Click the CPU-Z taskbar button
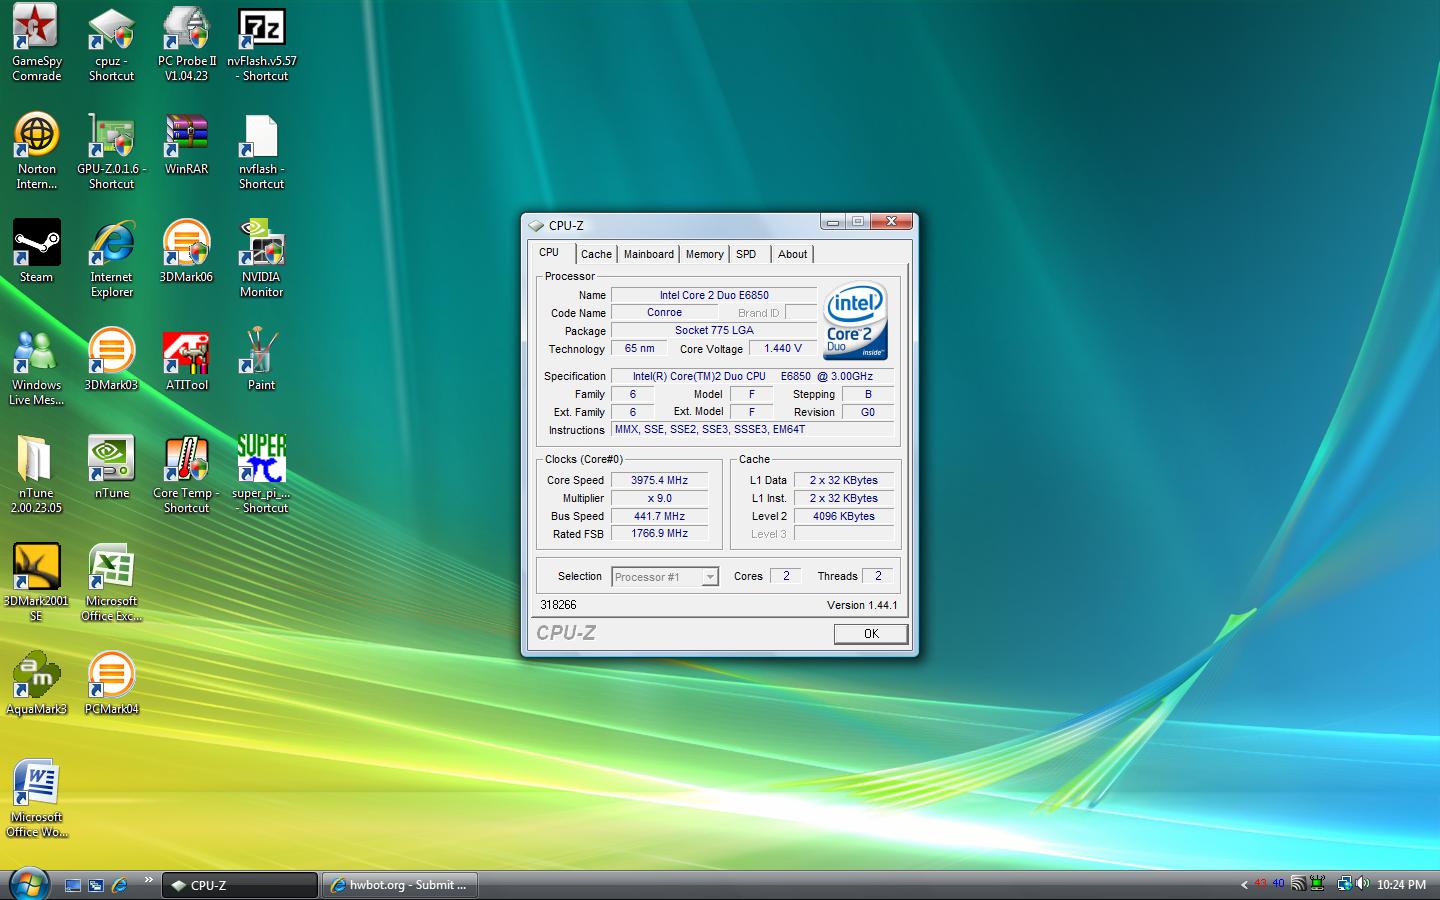This screenshot has height=900, width=1440. [x=240, y=885]
